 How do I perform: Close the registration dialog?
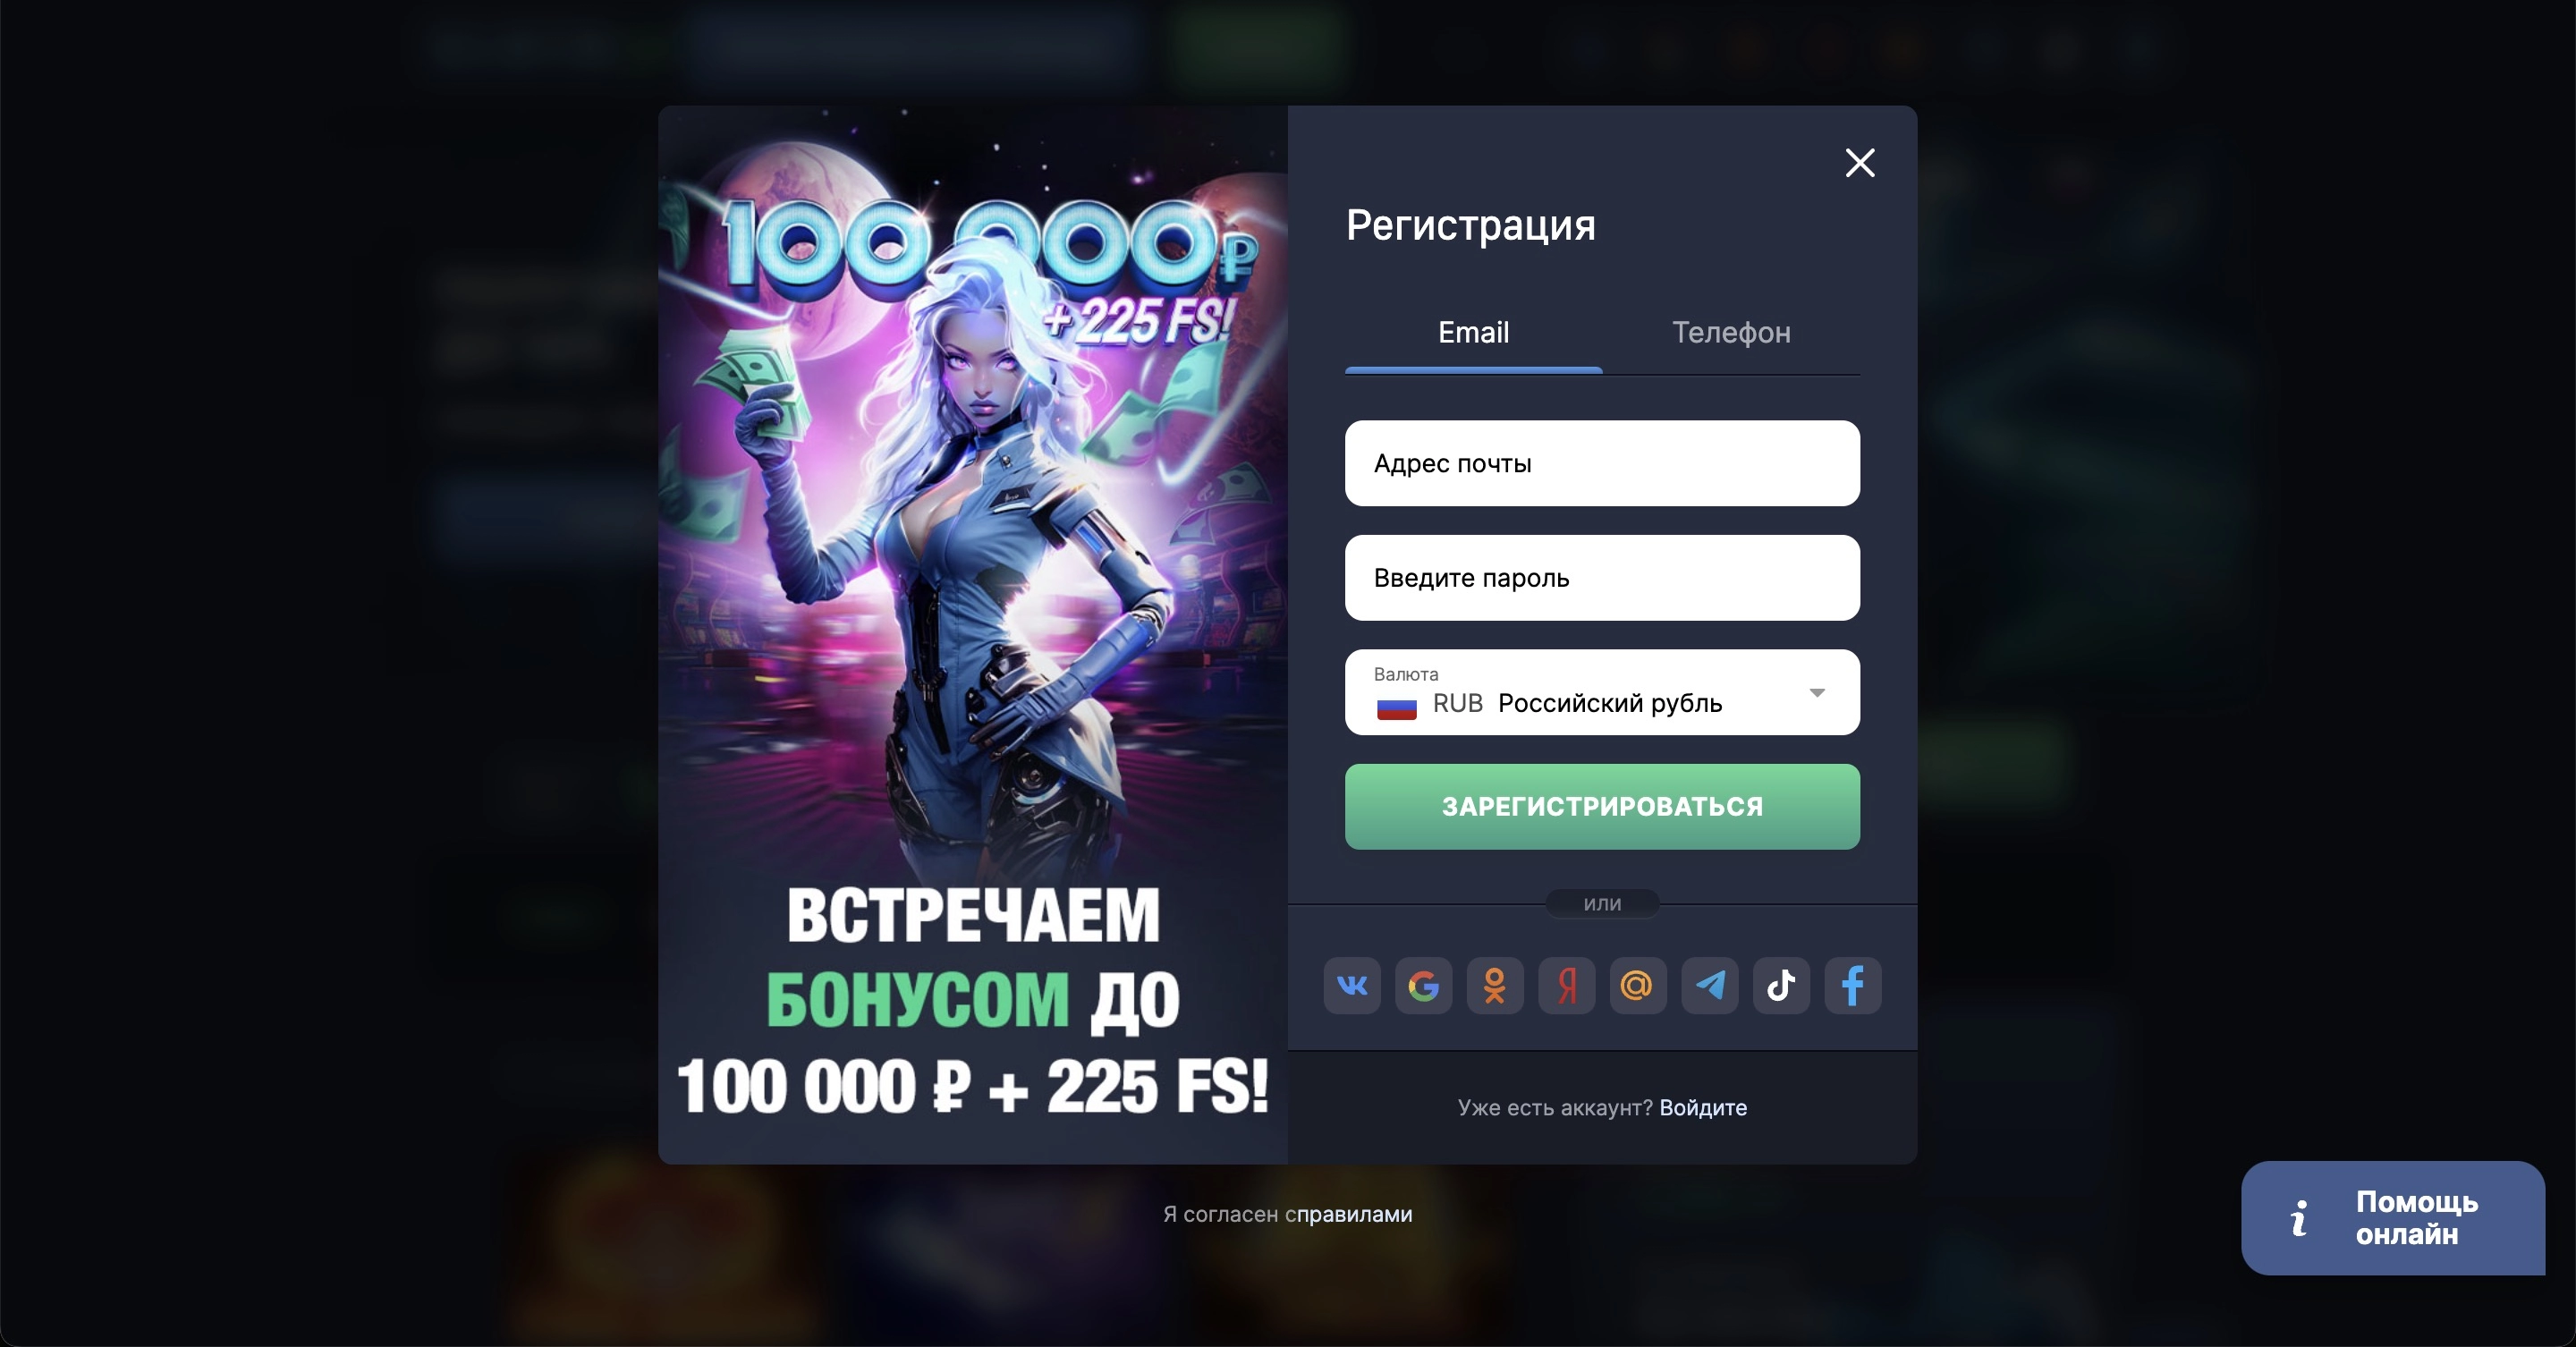pos(1860,162)
